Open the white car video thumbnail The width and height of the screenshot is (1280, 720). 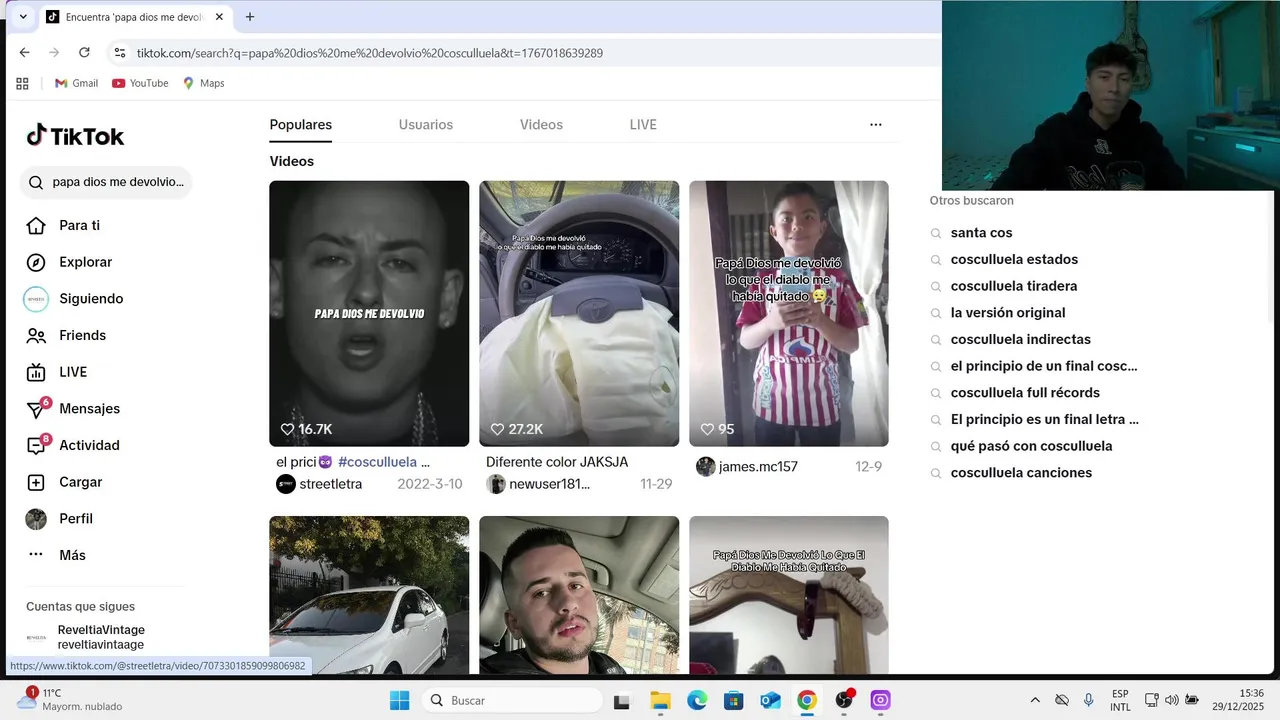[x=369, y=595]
